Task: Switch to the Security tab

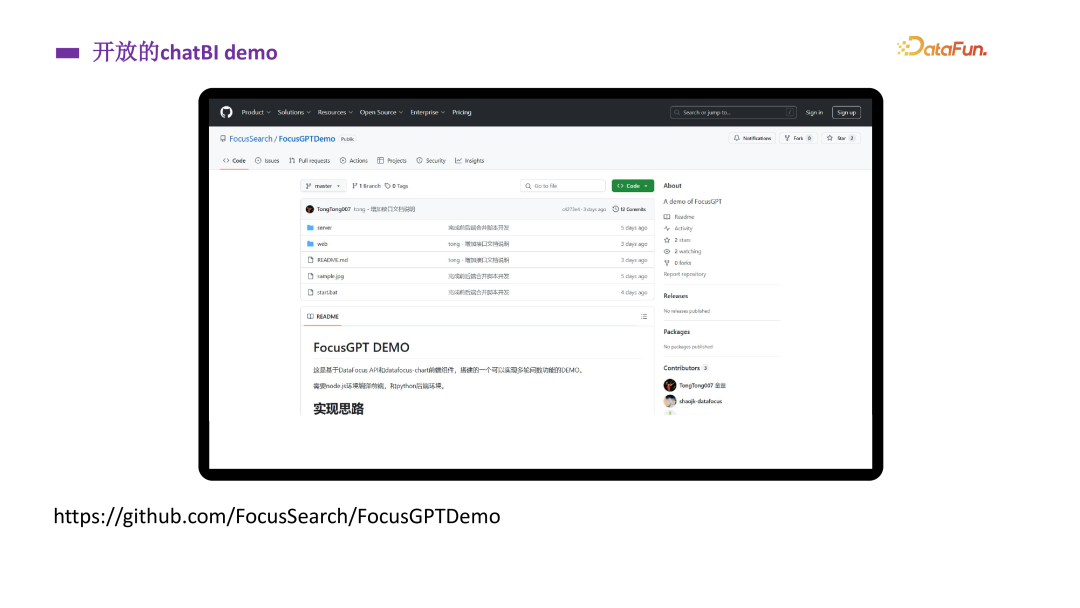Action: pyautogui.click(x=431, y=160)
